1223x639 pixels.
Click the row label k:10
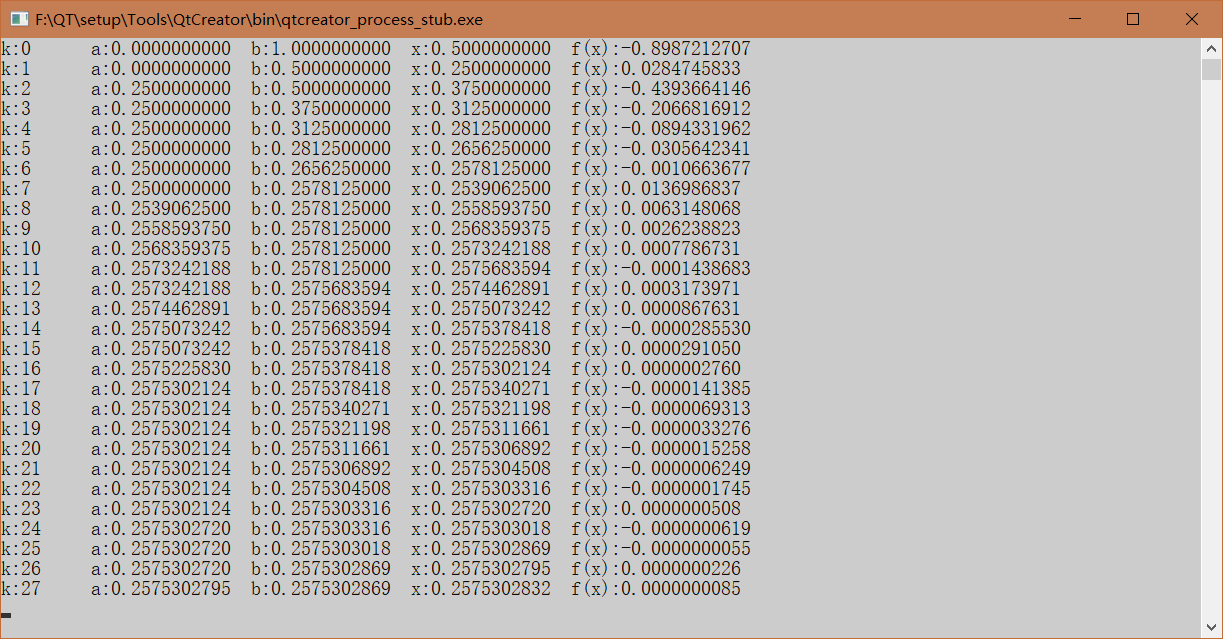coord(21,249)
